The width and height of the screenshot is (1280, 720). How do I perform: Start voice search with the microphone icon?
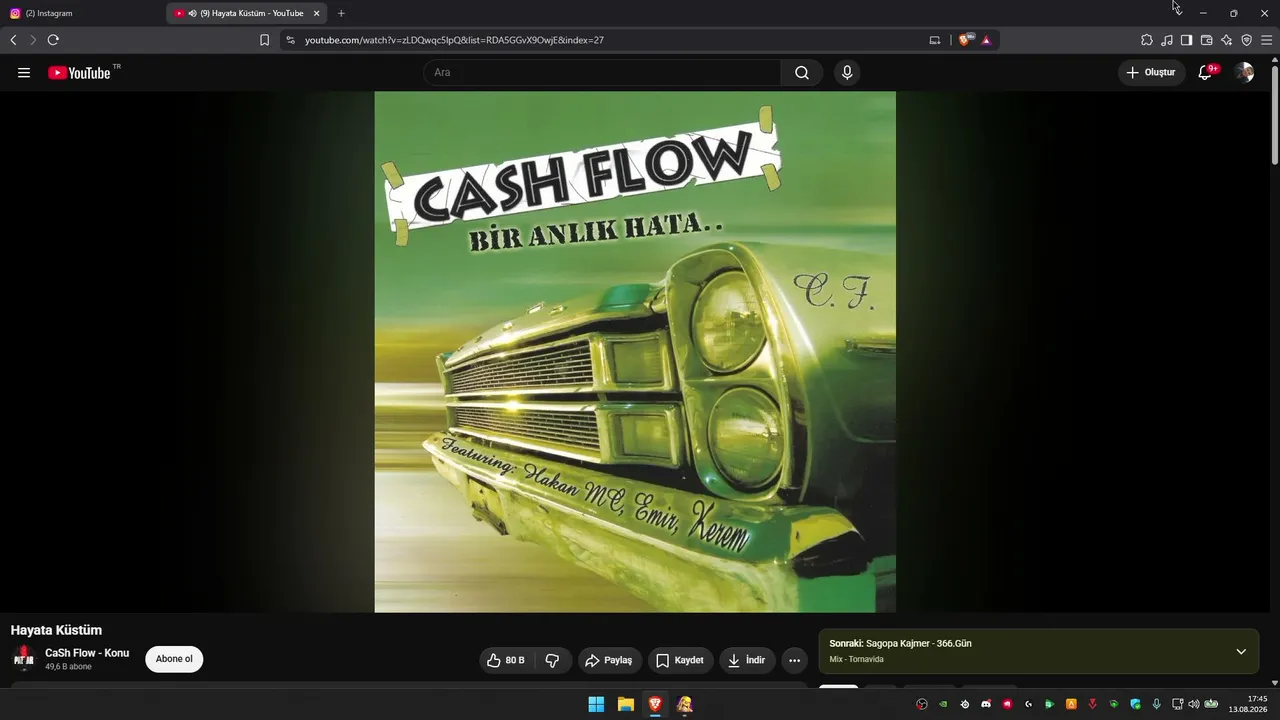[x=847, y=73]
